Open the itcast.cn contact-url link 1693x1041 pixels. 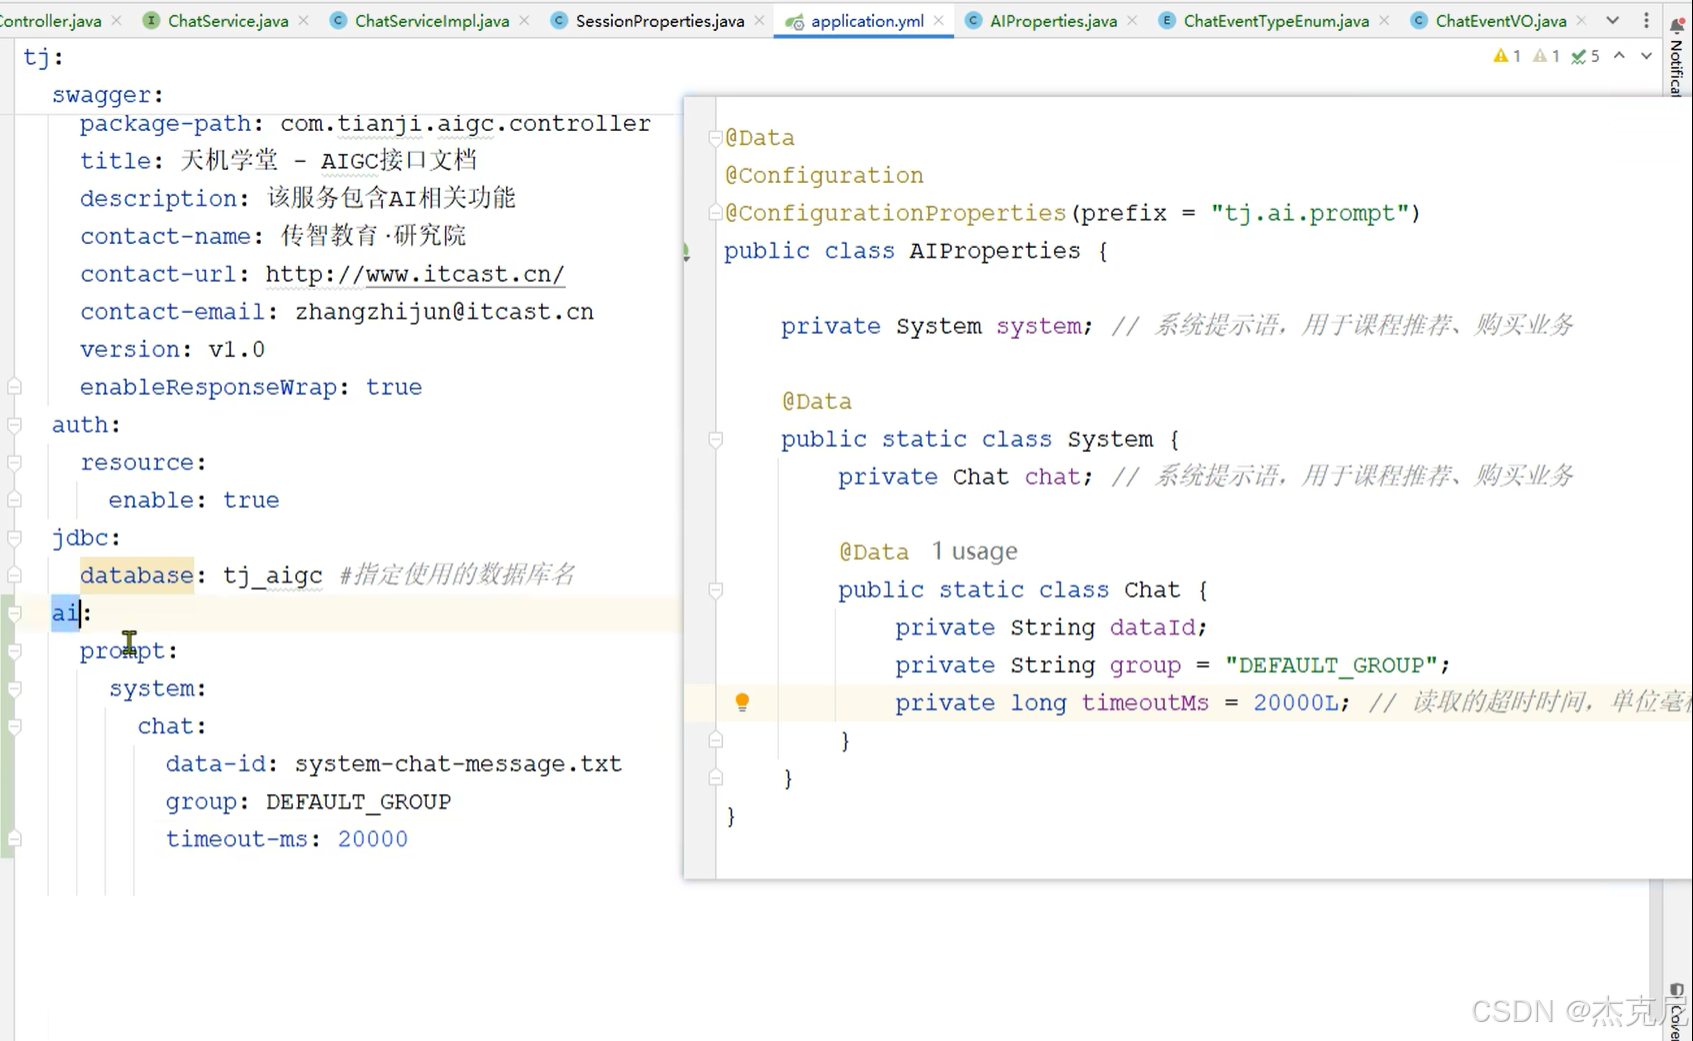tap(415, 274)
